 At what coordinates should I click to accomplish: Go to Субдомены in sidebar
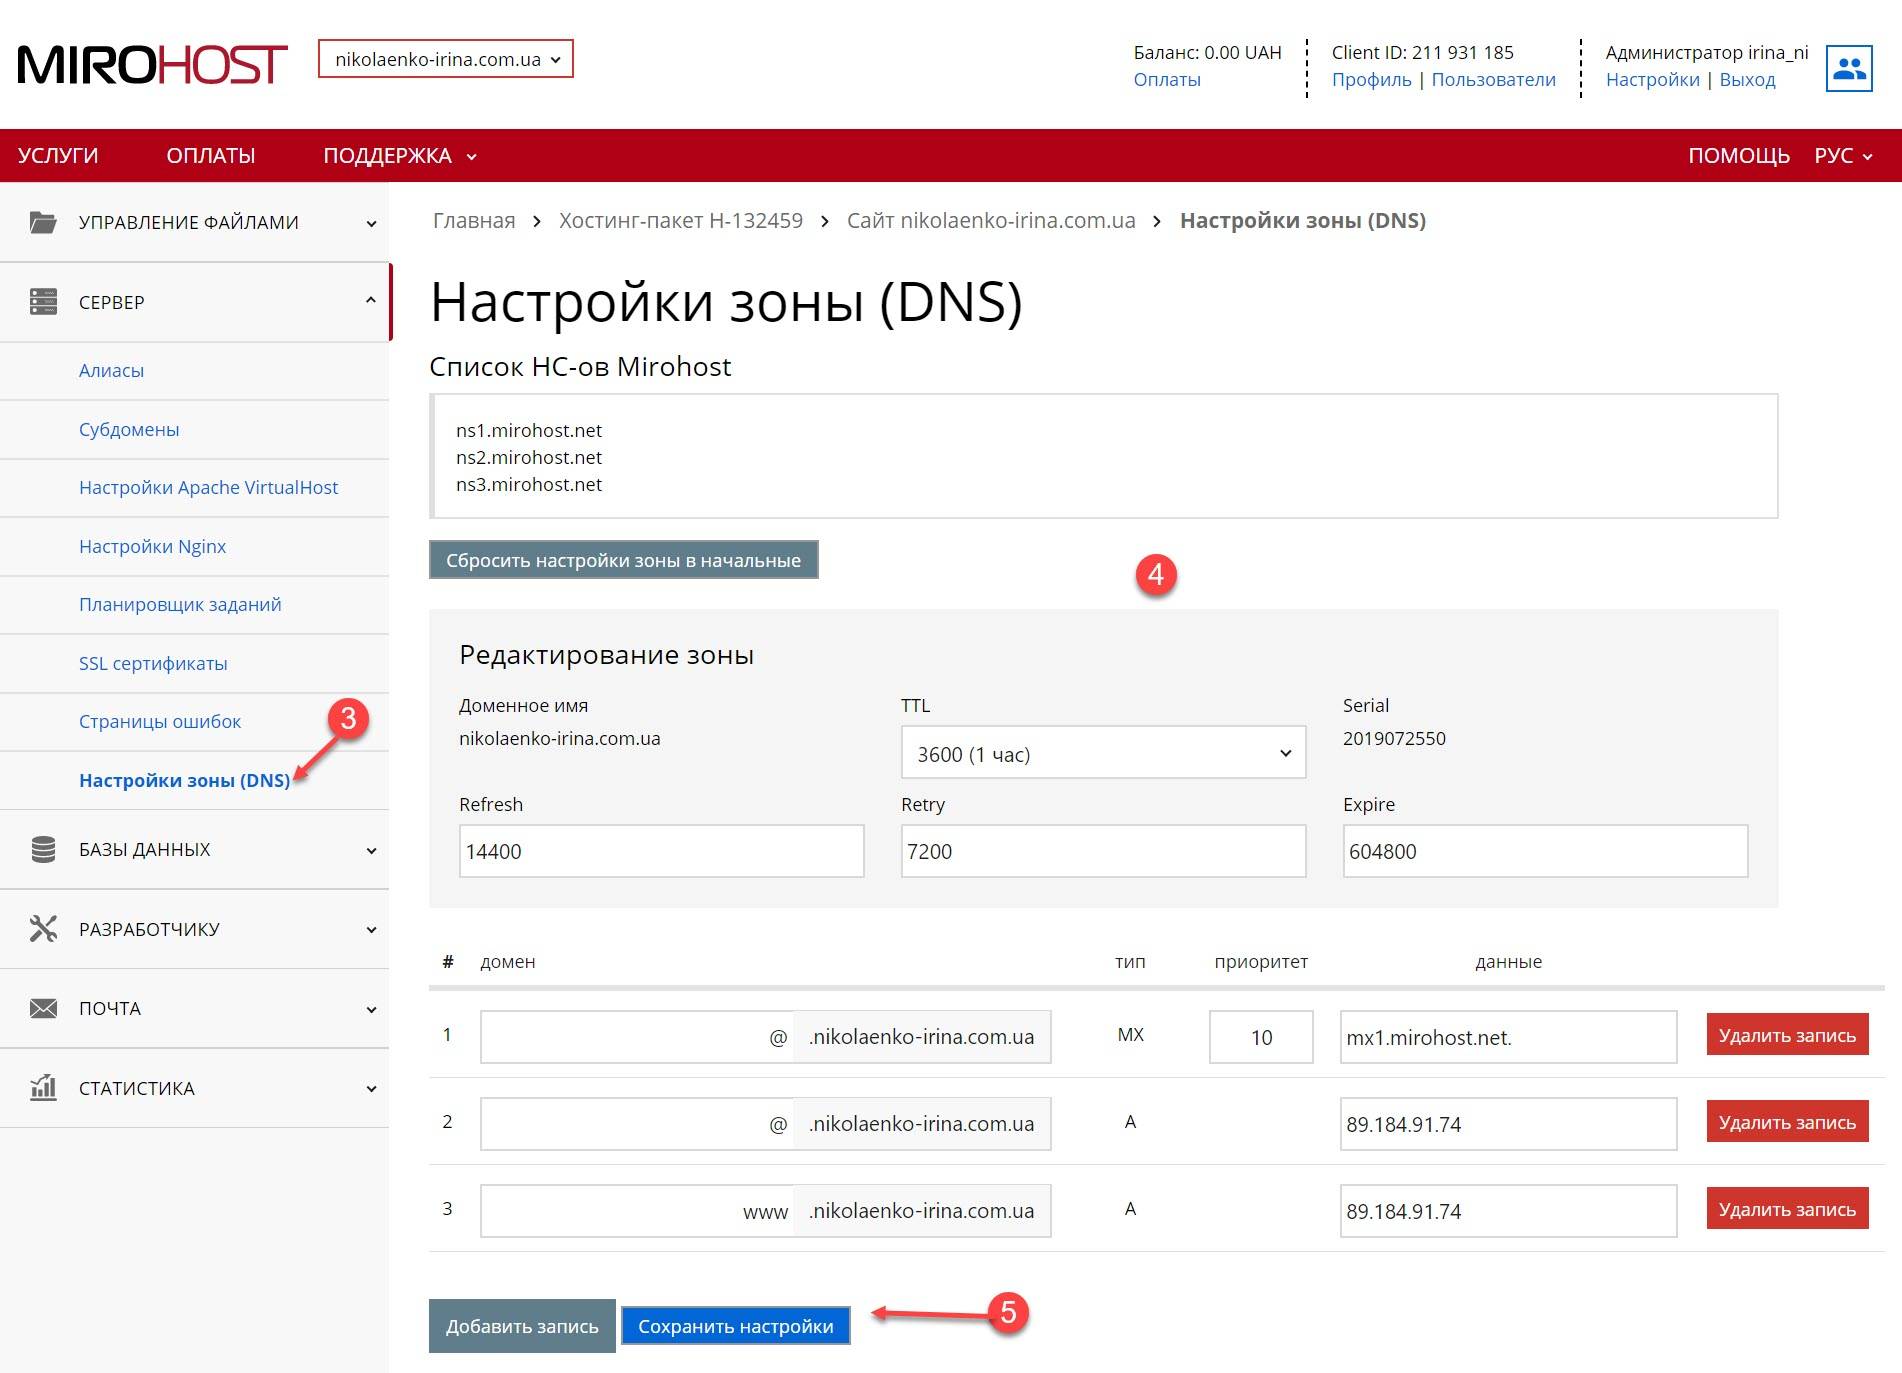129,429
